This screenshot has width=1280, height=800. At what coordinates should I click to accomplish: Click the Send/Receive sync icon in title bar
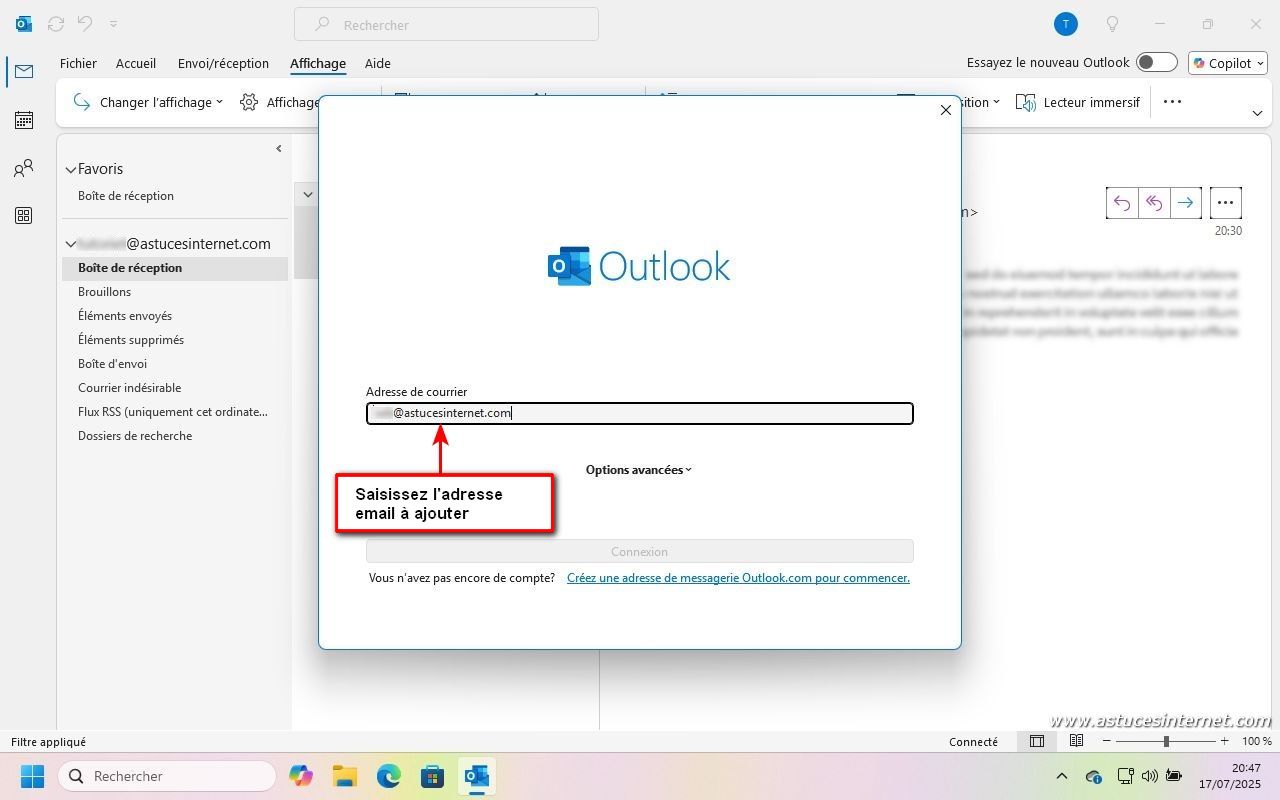(x=56, y=24)
